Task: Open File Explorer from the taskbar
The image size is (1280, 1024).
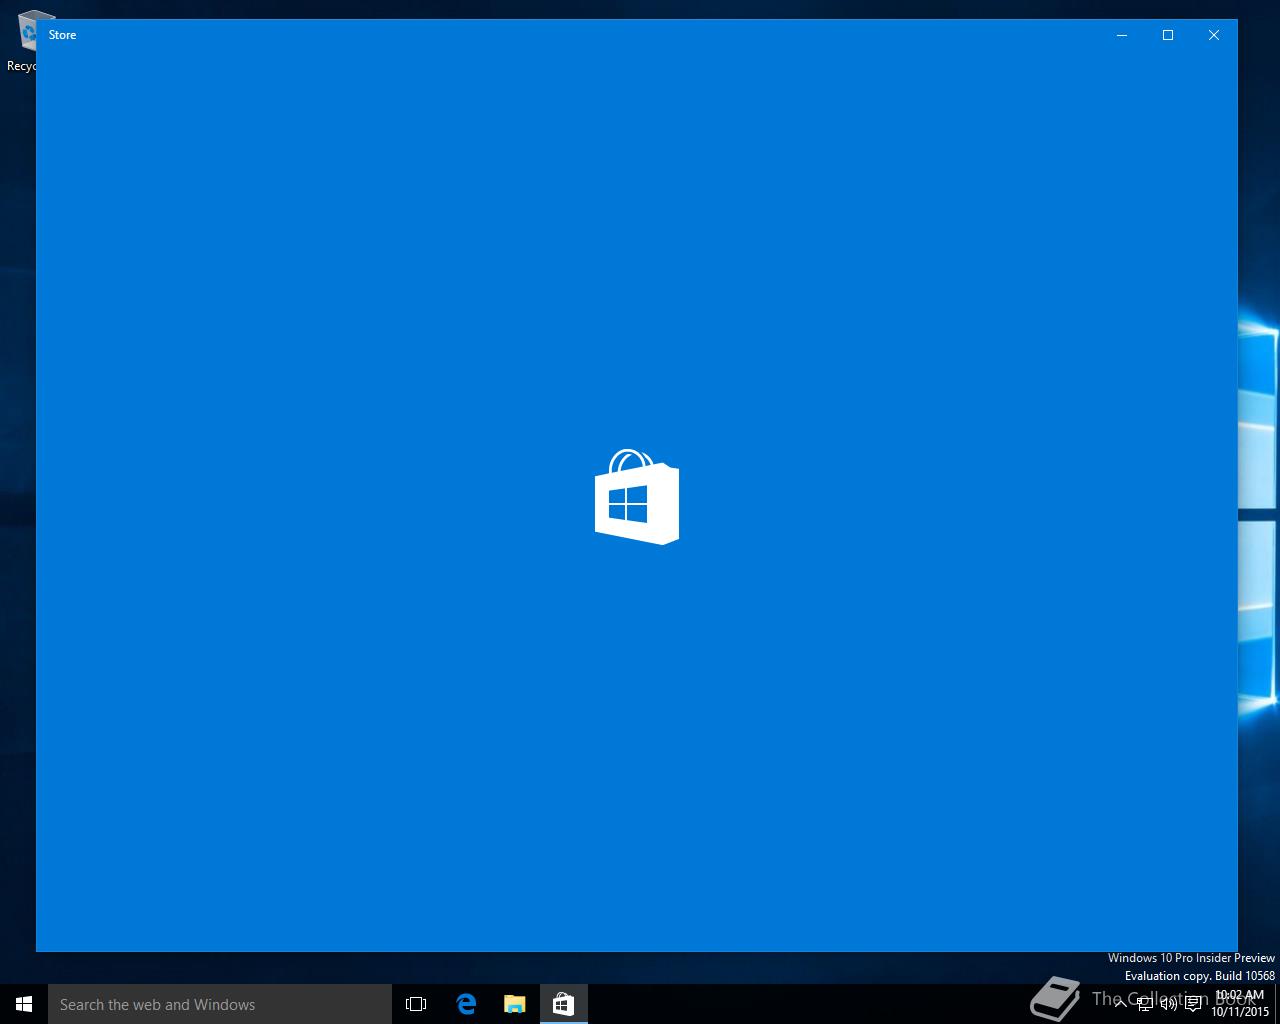Action: coord(514,1004)
